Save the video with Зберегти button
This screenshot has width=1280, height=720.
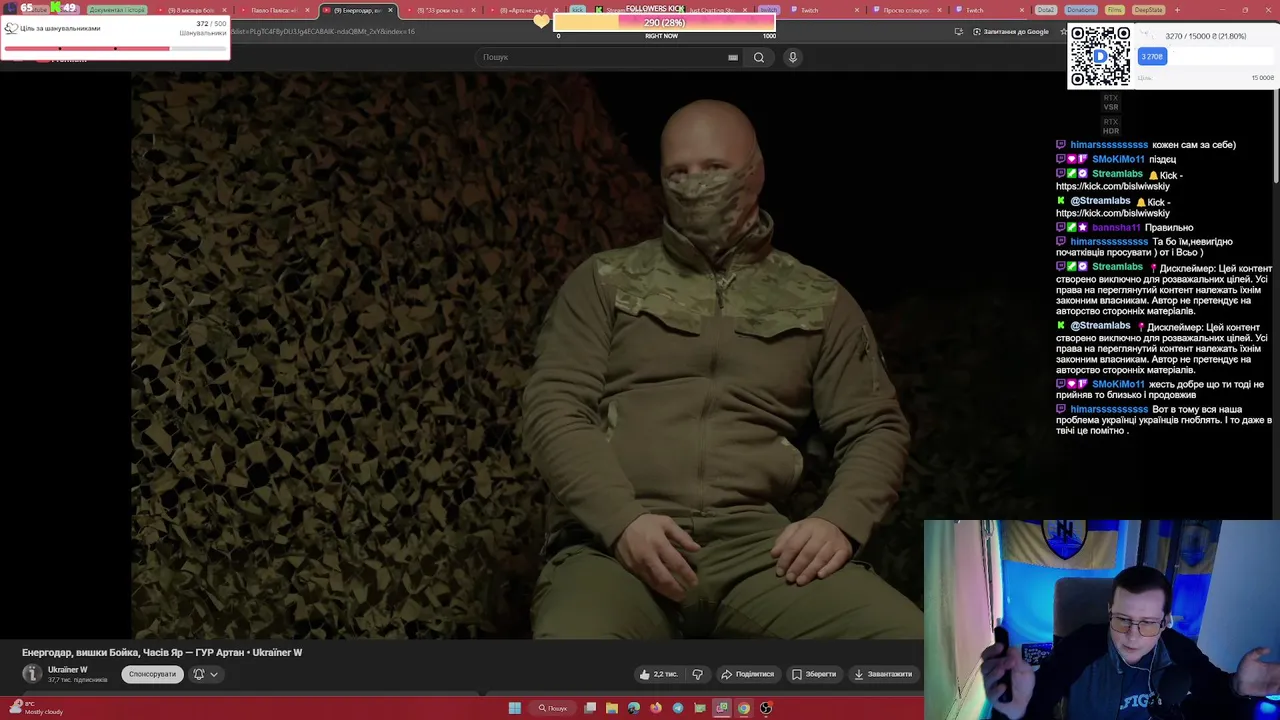point(814,674)
